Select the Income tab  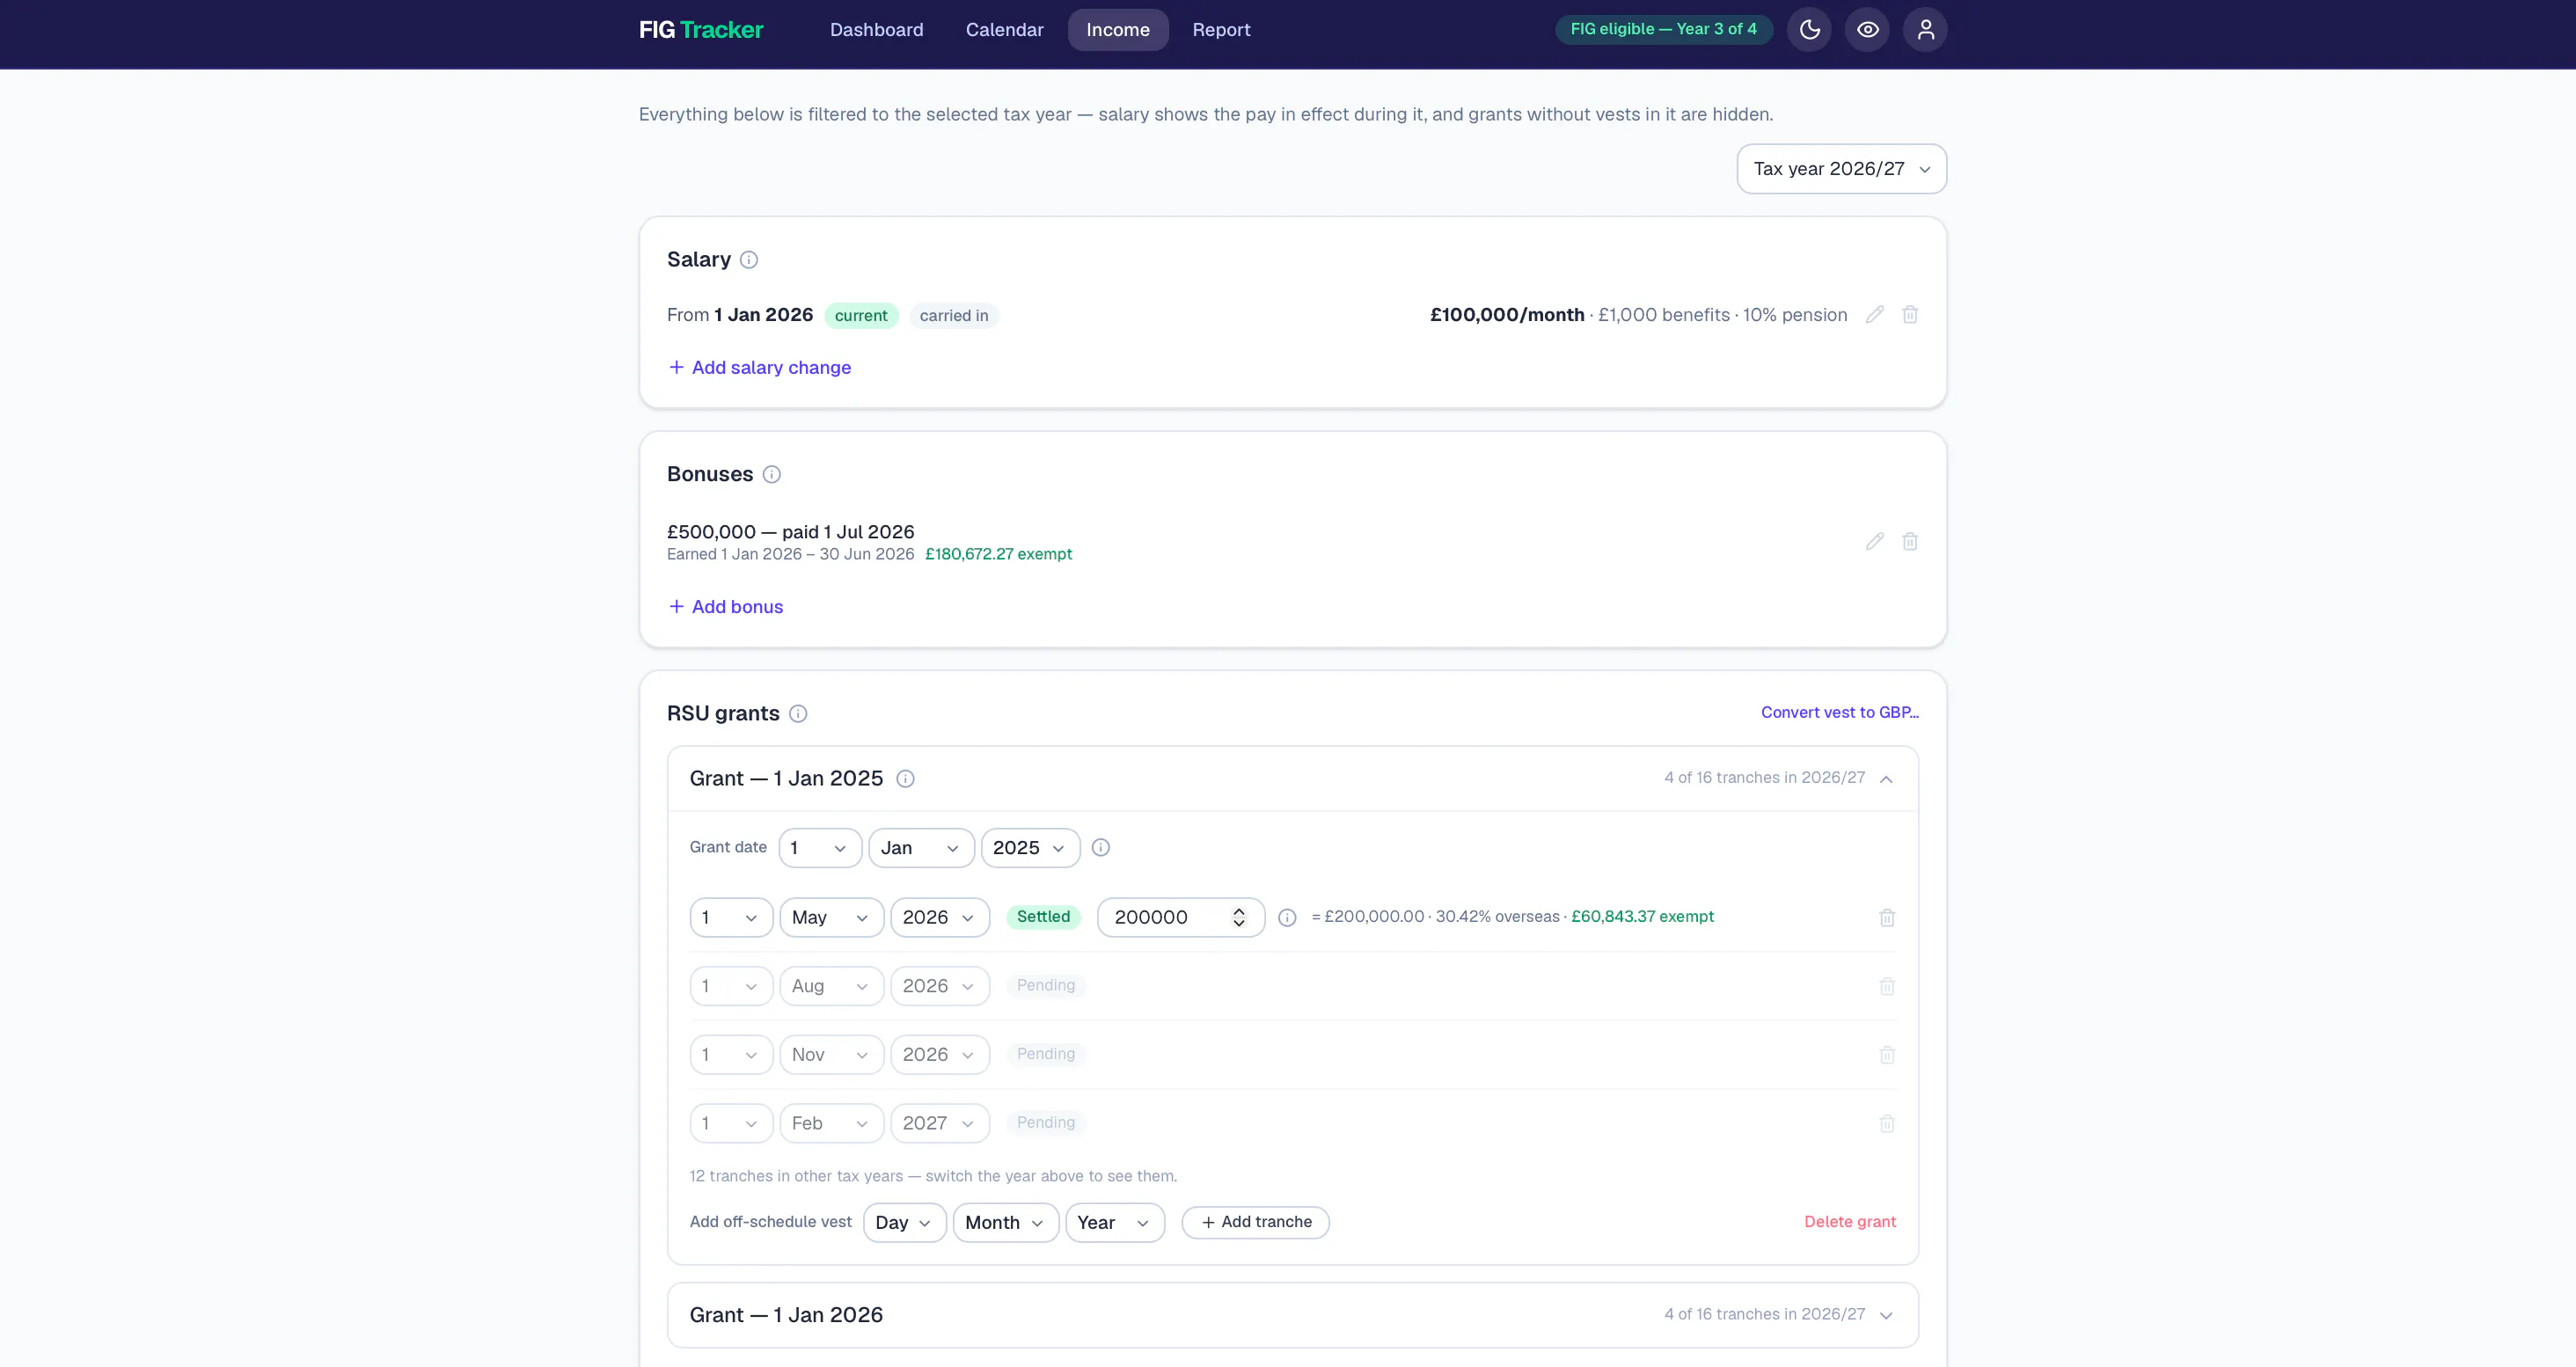[x=1118, y=30]
